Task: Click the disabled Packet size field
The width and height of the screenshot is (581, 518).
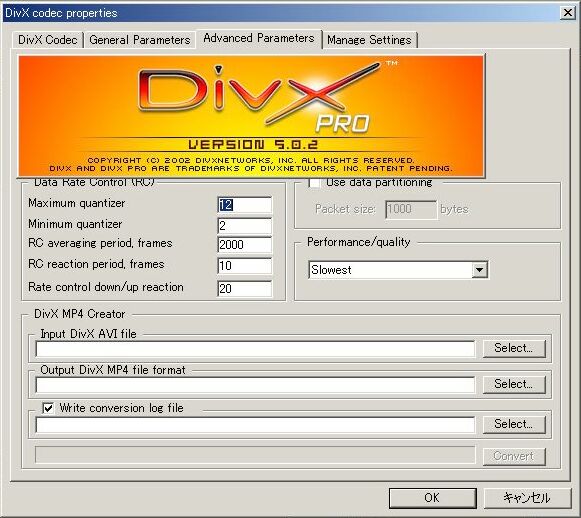Action: (x=411, y=209)
